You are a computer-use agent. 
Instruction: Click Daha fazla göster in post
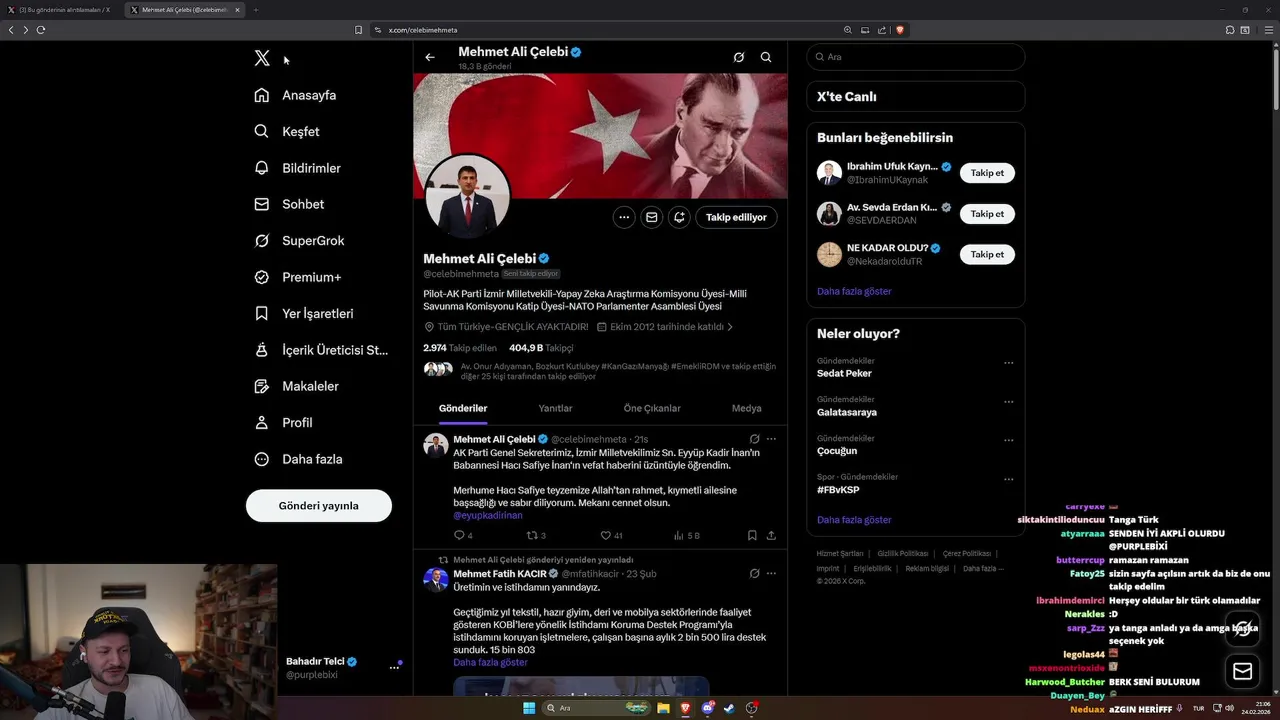point(490,662)
